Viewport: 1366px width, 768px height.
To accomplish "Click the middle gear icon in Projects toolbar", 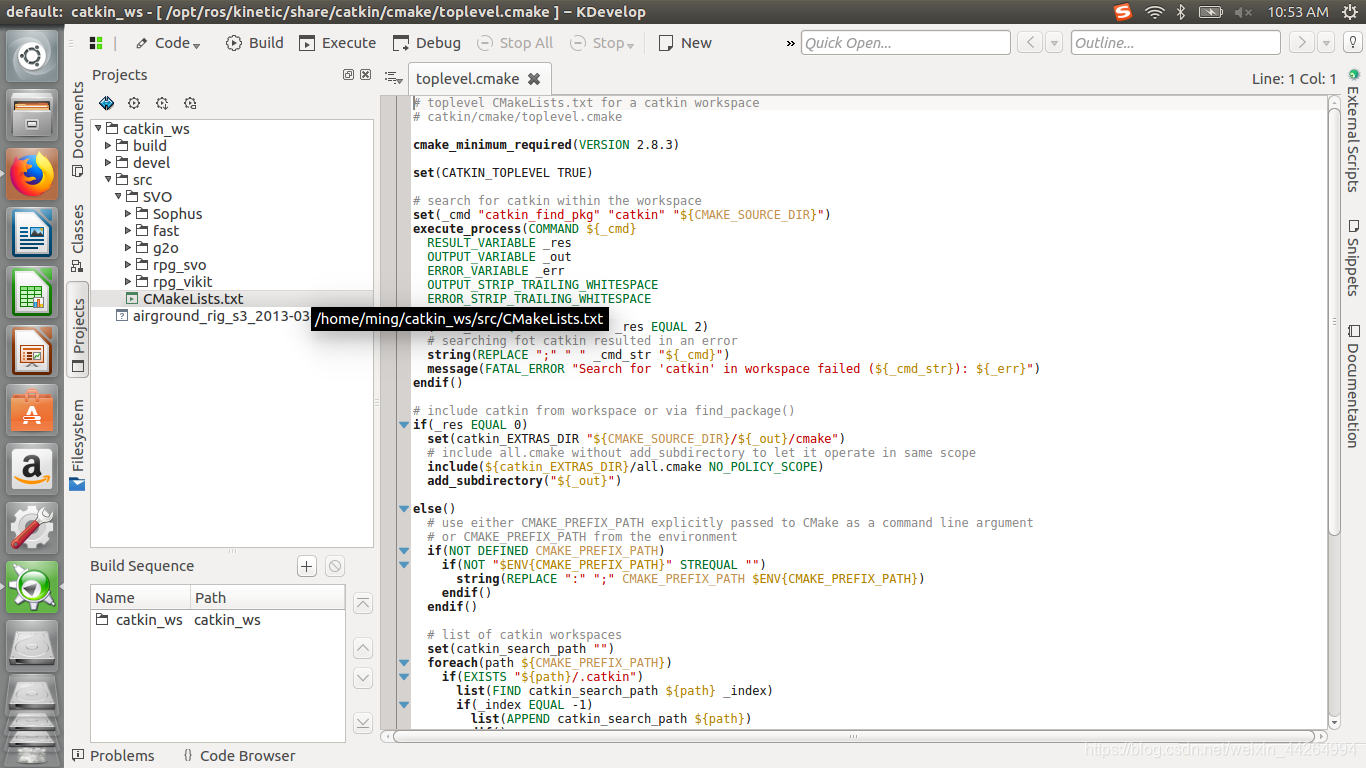I will coord(162,103).
